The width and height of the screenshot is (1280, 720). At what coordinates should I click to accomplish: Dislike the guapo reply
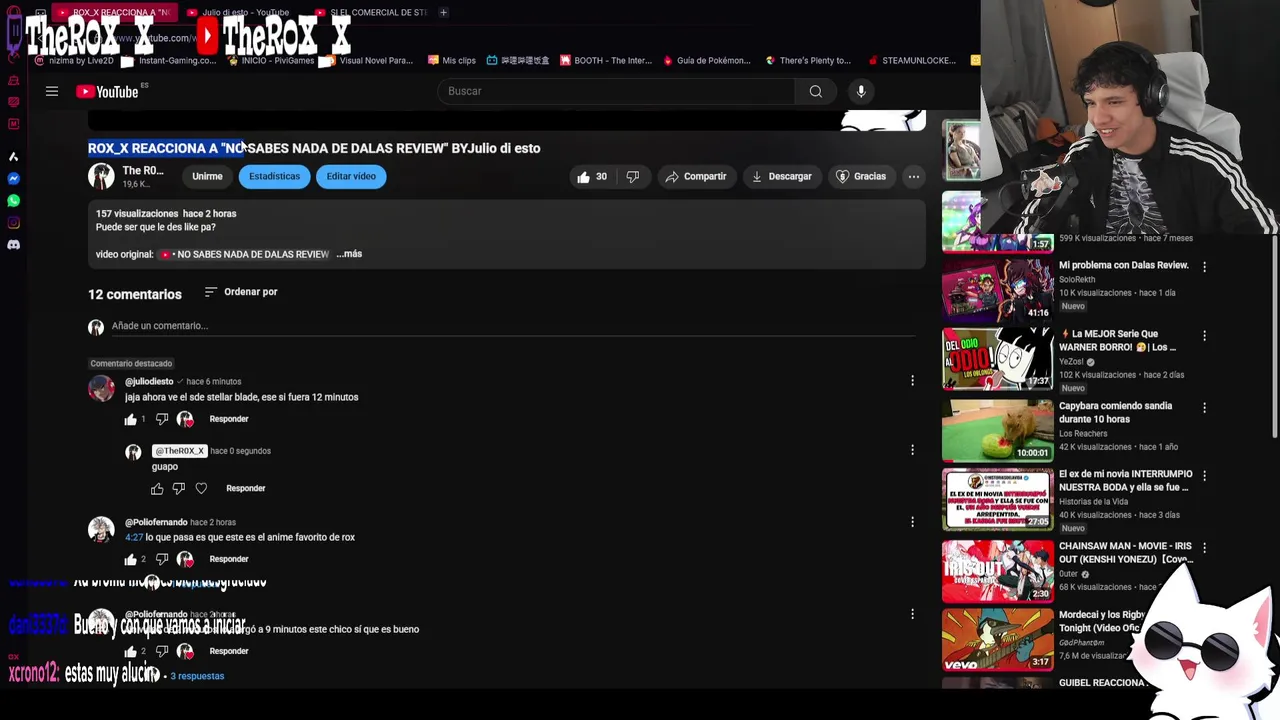pos(179,488)
